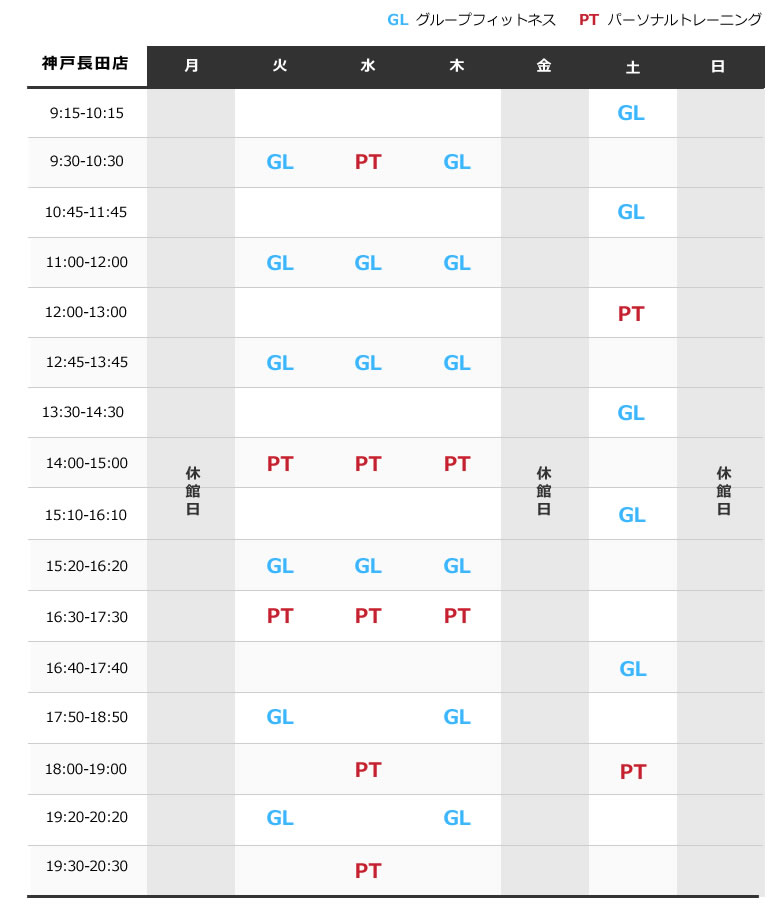The height and width of the screenshot is (910, 775).
Task: Click the Saturday 9:15-10:15 GL class
Action: [x=631, y=113]
